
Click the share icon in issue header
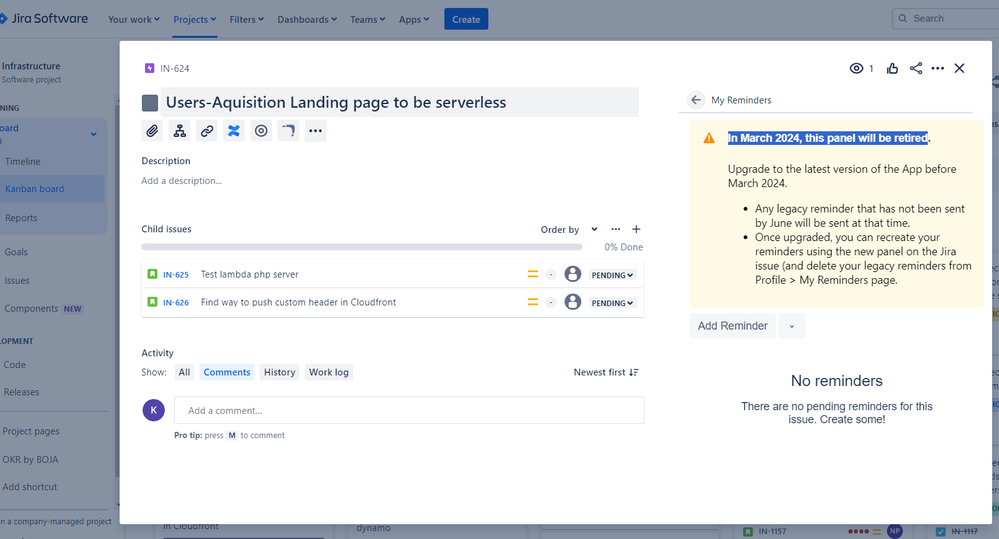click(916, 68)
